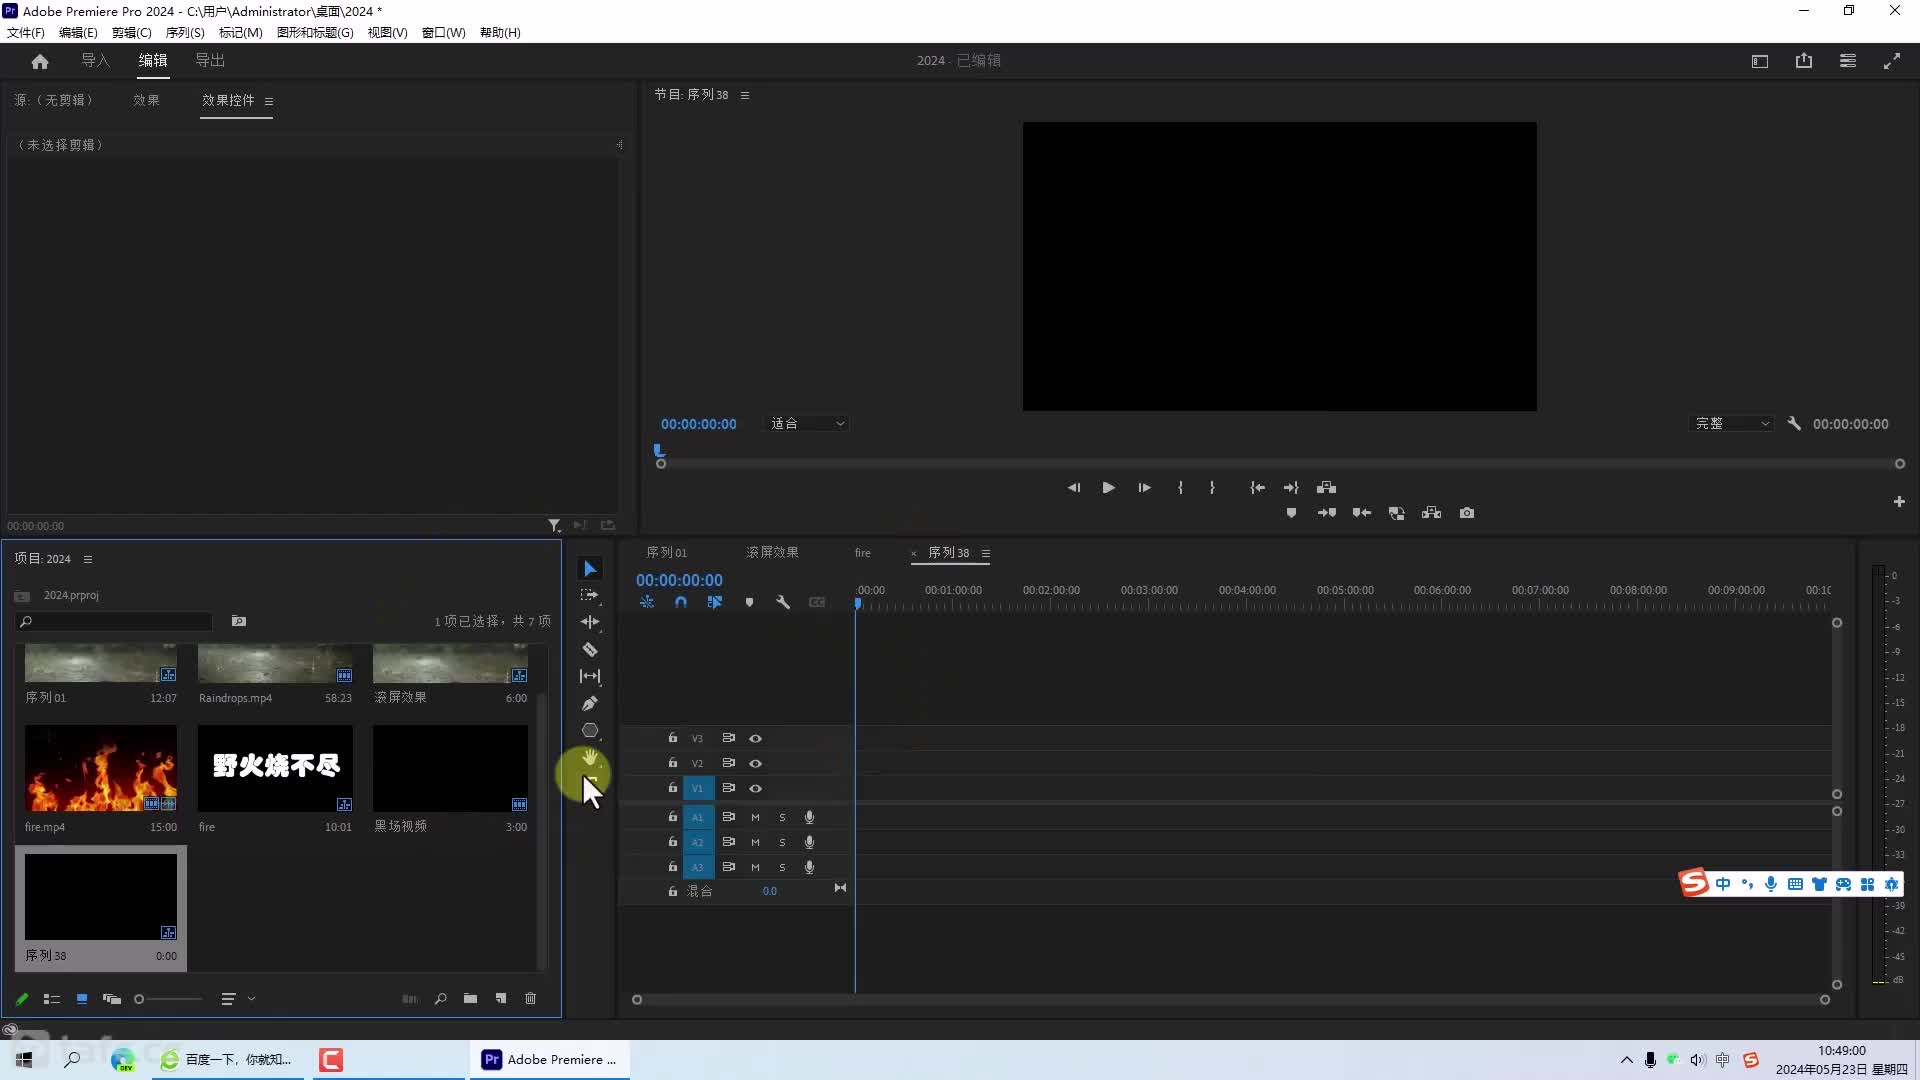Go to the 导出 workspace
The height and width of the screenshot is (1080, 1920).
(210, 61)
